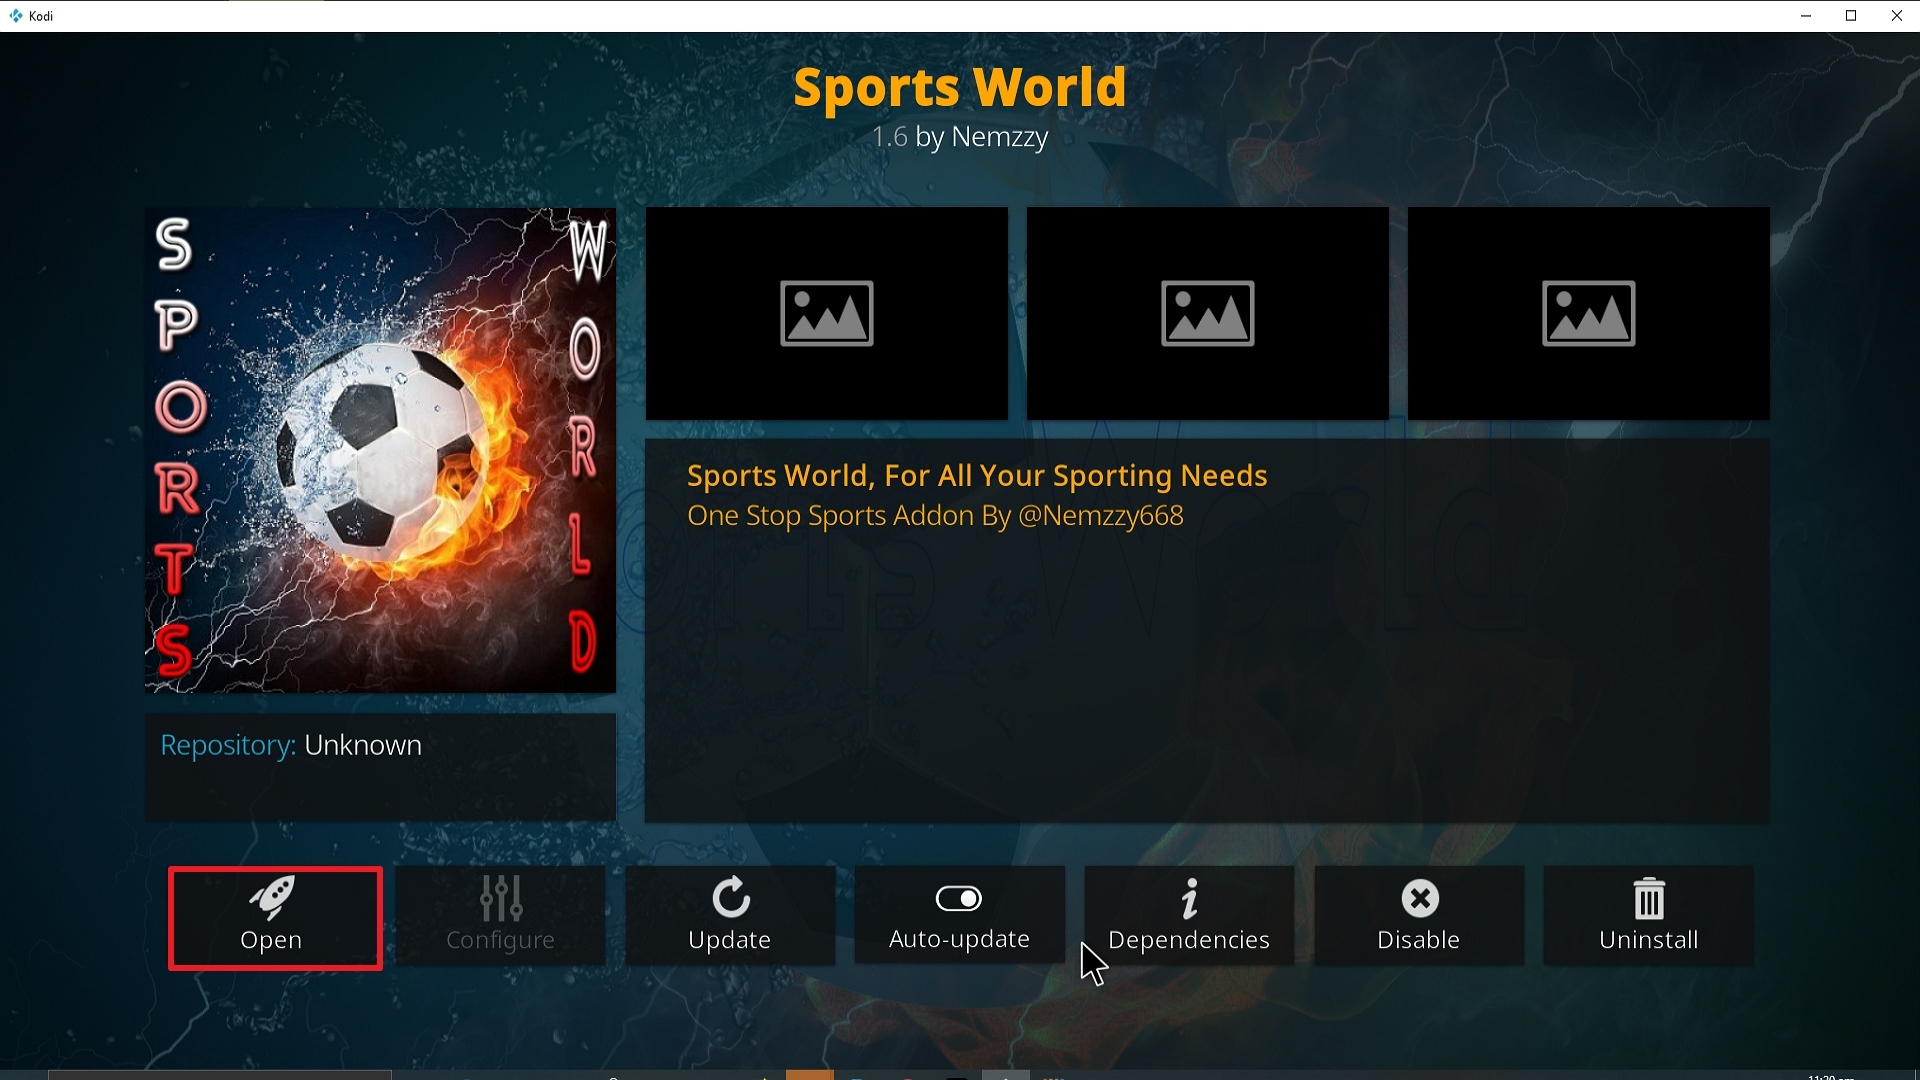
Task: Select the third screenshot placeholder thumbnail
Action: [x=1589, y=313]
